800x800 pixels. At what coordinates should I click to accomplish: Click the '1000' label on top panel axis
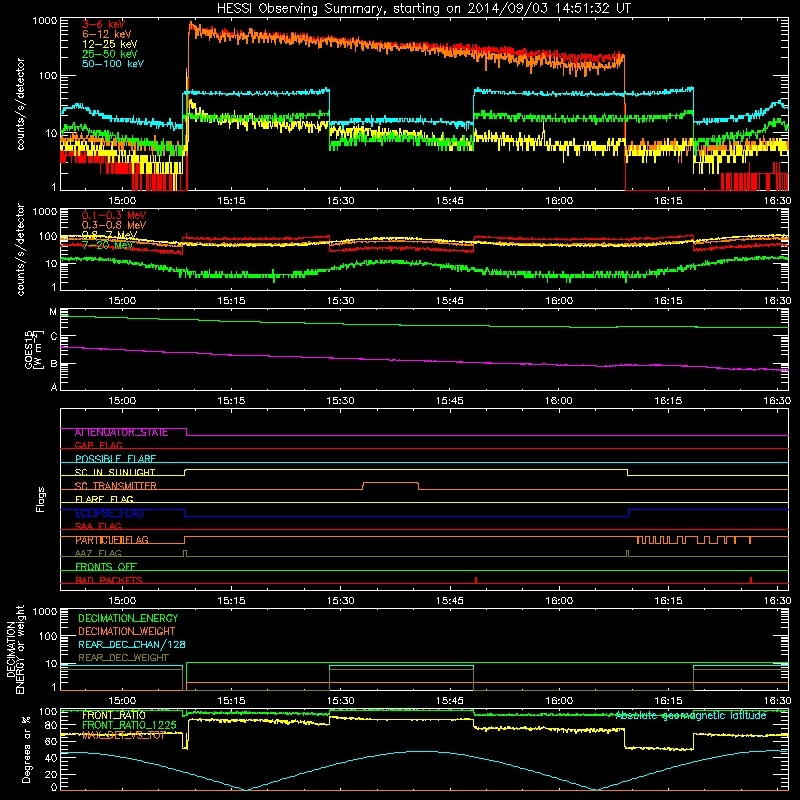click(45, 21)
